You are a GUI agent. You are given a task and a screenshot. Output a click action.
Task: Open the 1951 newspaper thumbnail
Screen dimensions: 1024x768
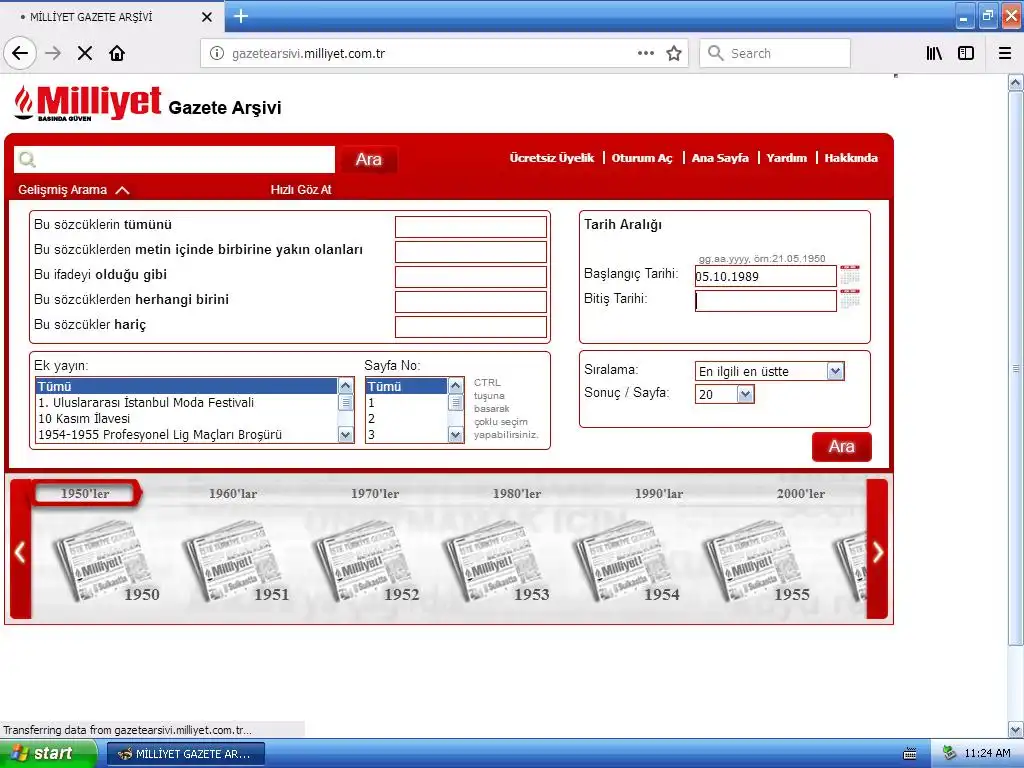point(236,562)
